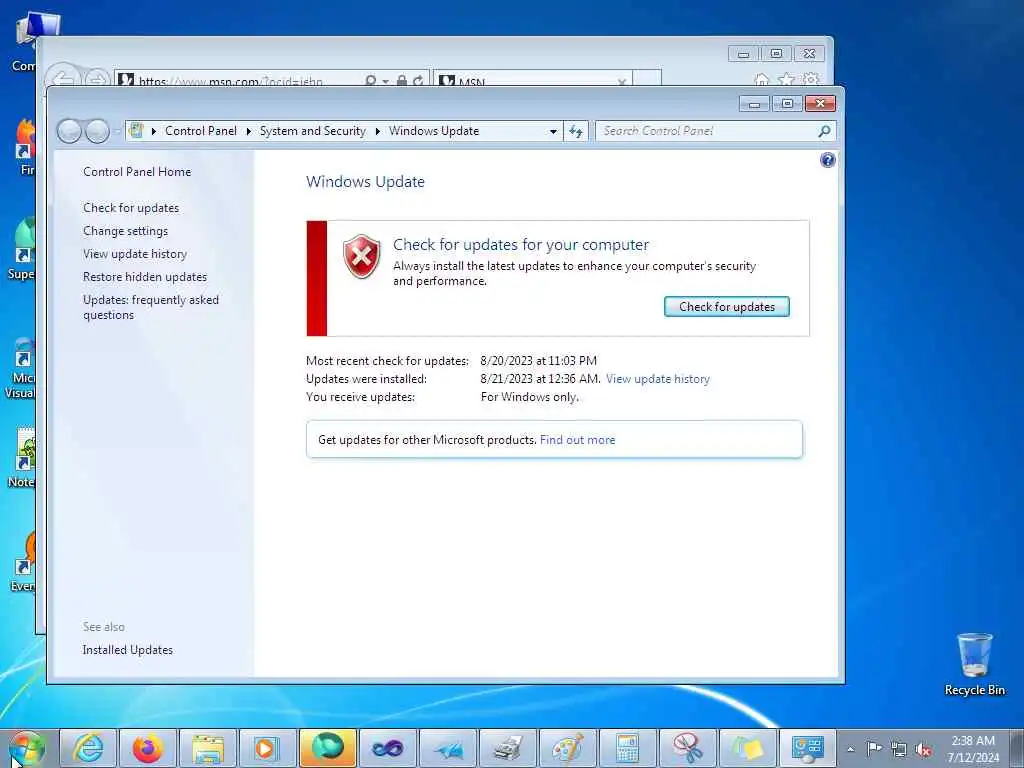1024x768 pixels.
Task: Click Internet Explorer refresh icon
Action: 419,81
